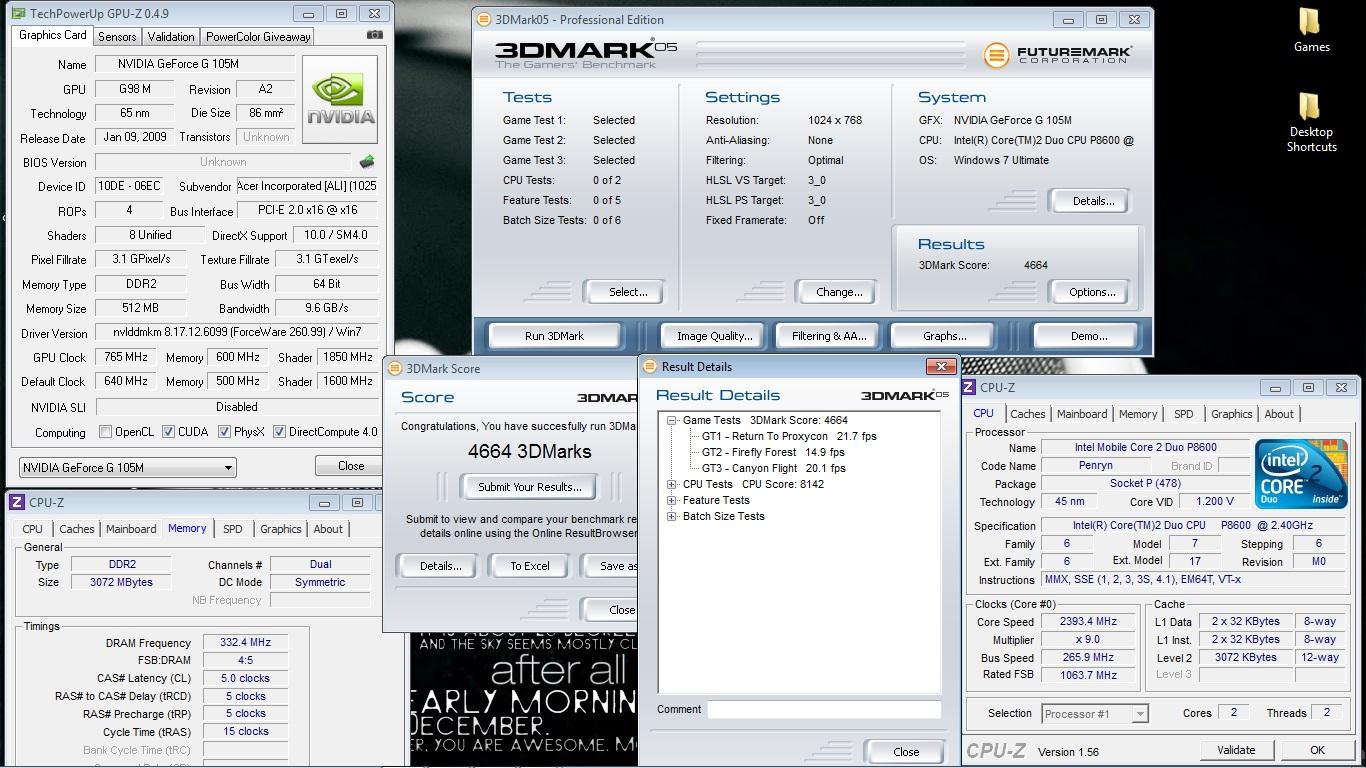
Task: Open the PowerColor Giveaway tab
Action: (258, 36)
